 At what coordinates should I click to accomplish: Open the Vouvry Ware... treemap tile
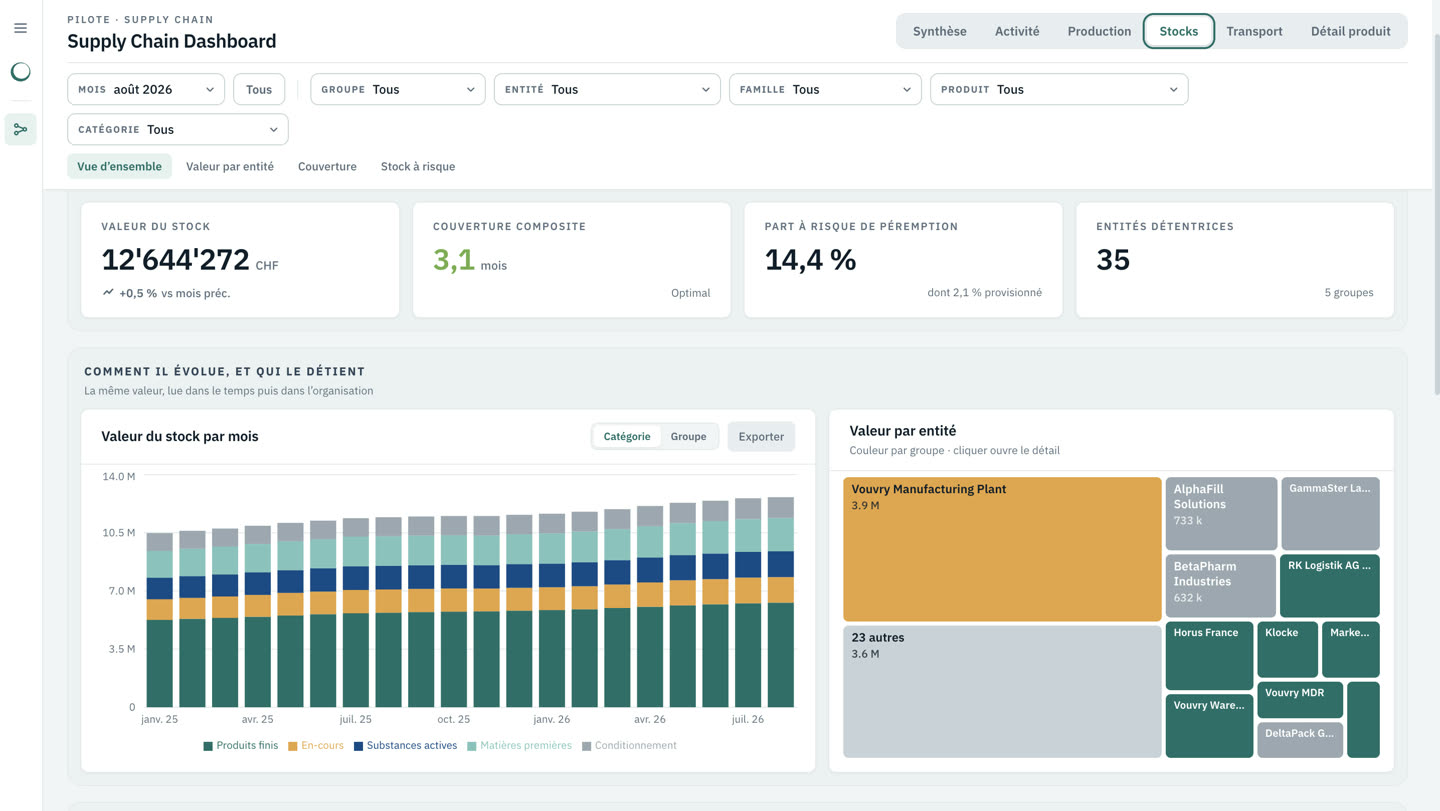(x=1209, y=725)
